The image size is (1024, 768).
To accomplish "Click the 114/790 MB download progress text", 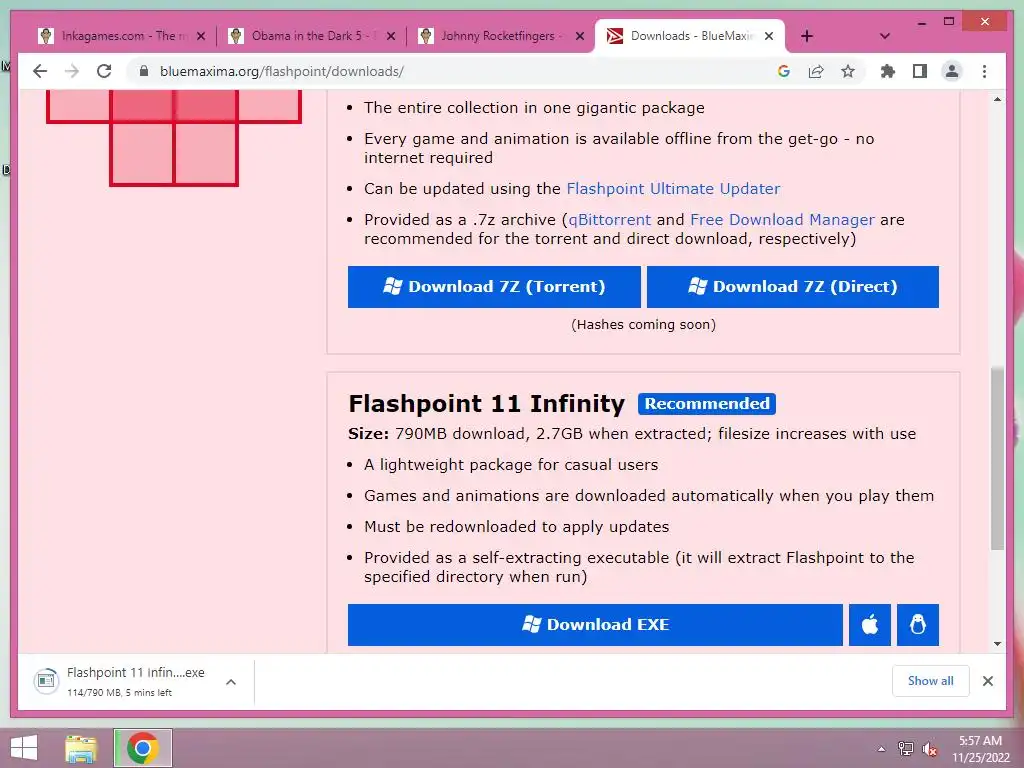I will point(119,692).
